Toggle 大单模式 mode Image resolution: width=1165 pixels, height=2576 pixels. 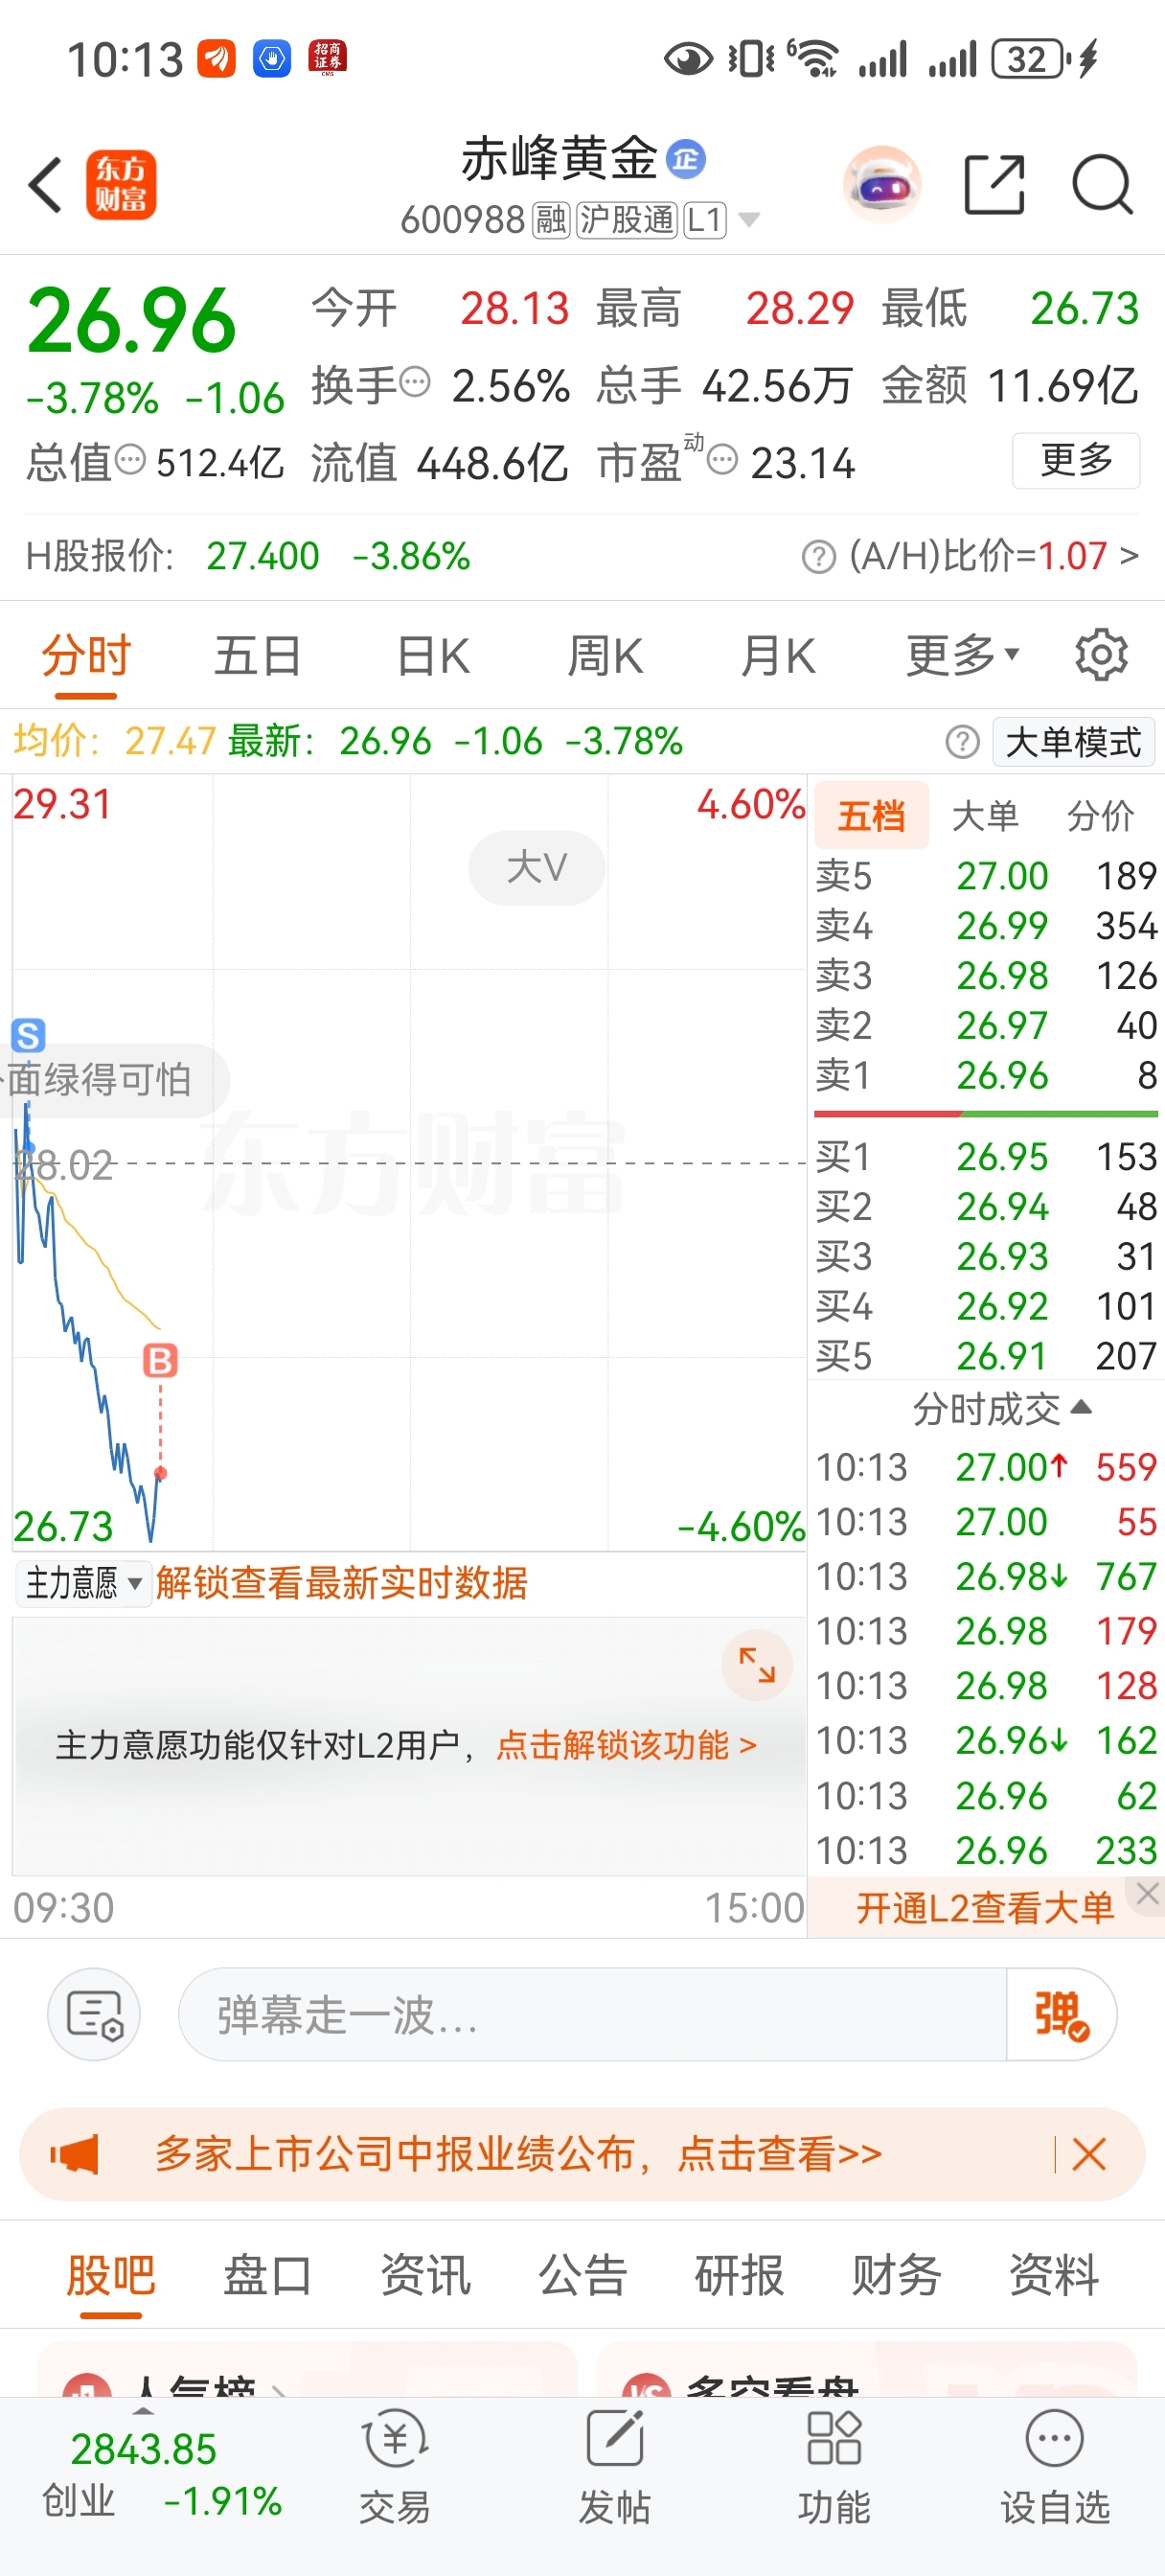tap(1073, 742)
